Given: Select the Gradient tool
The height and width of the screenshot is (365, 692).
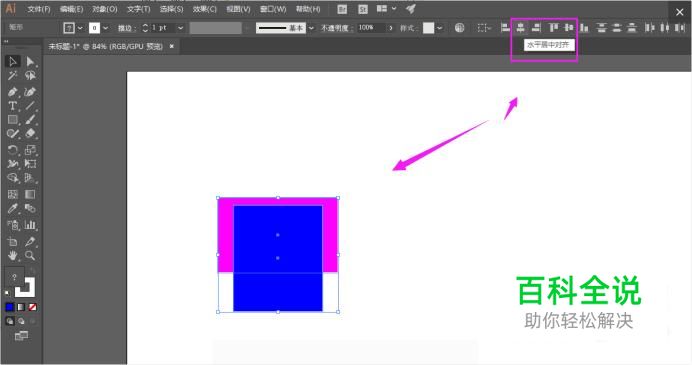Looking at the screenshot, I should (30, 195).
